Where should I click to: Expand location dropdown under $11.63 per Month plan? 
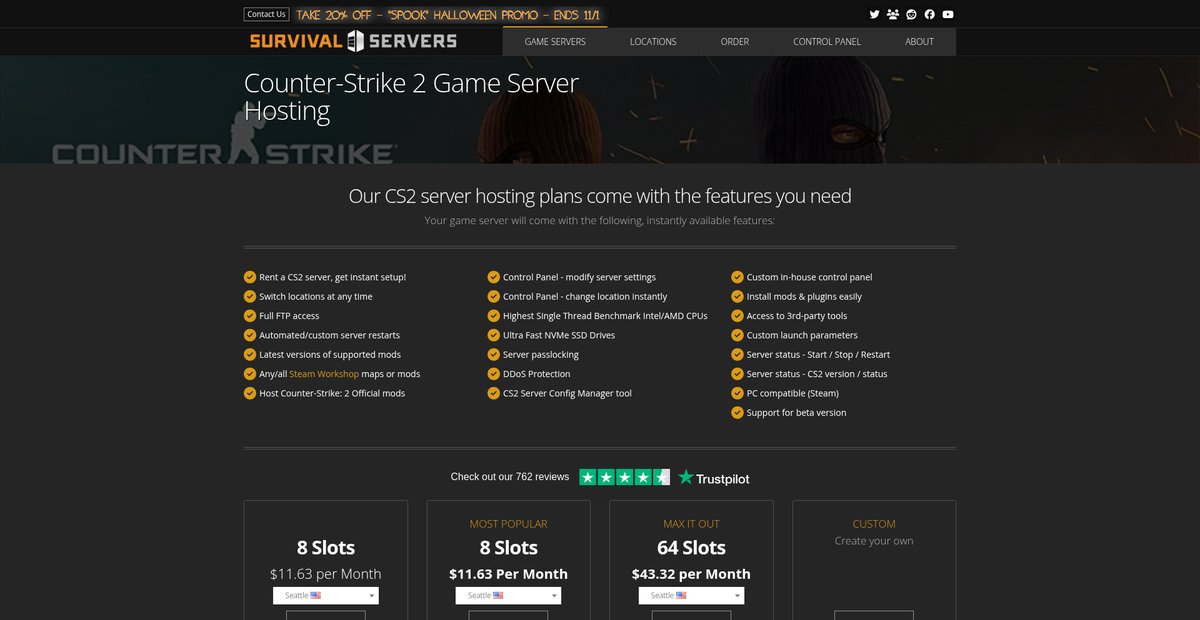coord(326,595)
